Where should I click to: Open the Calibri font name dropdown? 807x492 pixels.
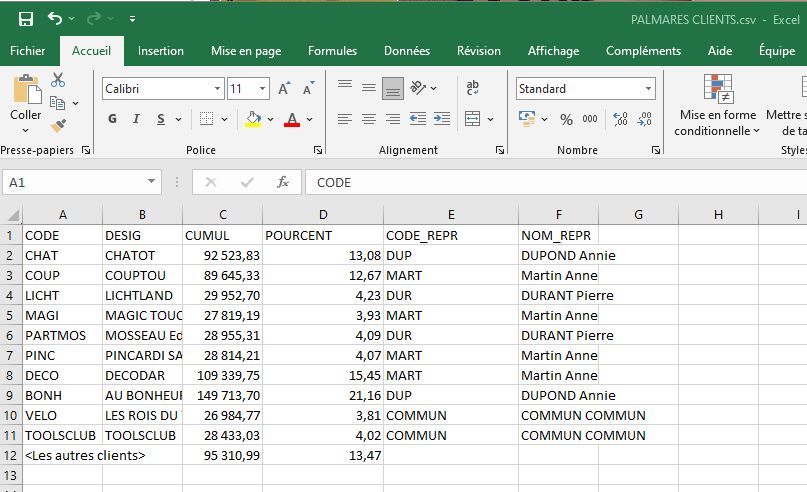(x=217, y=89)
